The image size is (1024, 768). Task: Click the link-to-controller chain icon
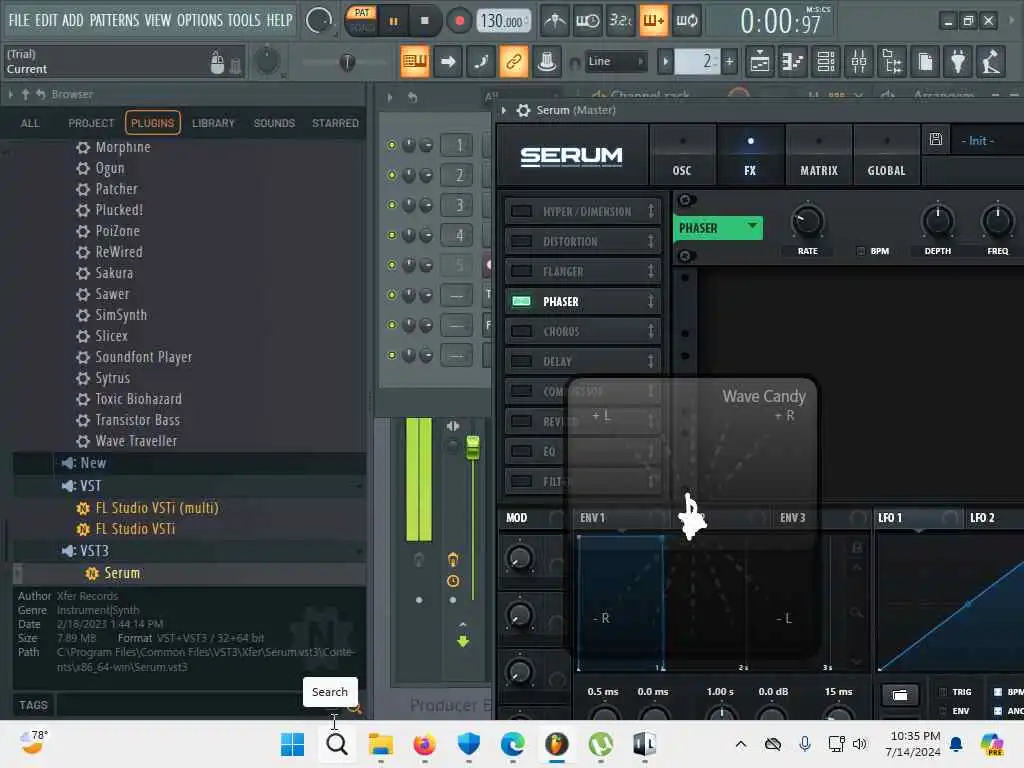(x=513, y=61)
